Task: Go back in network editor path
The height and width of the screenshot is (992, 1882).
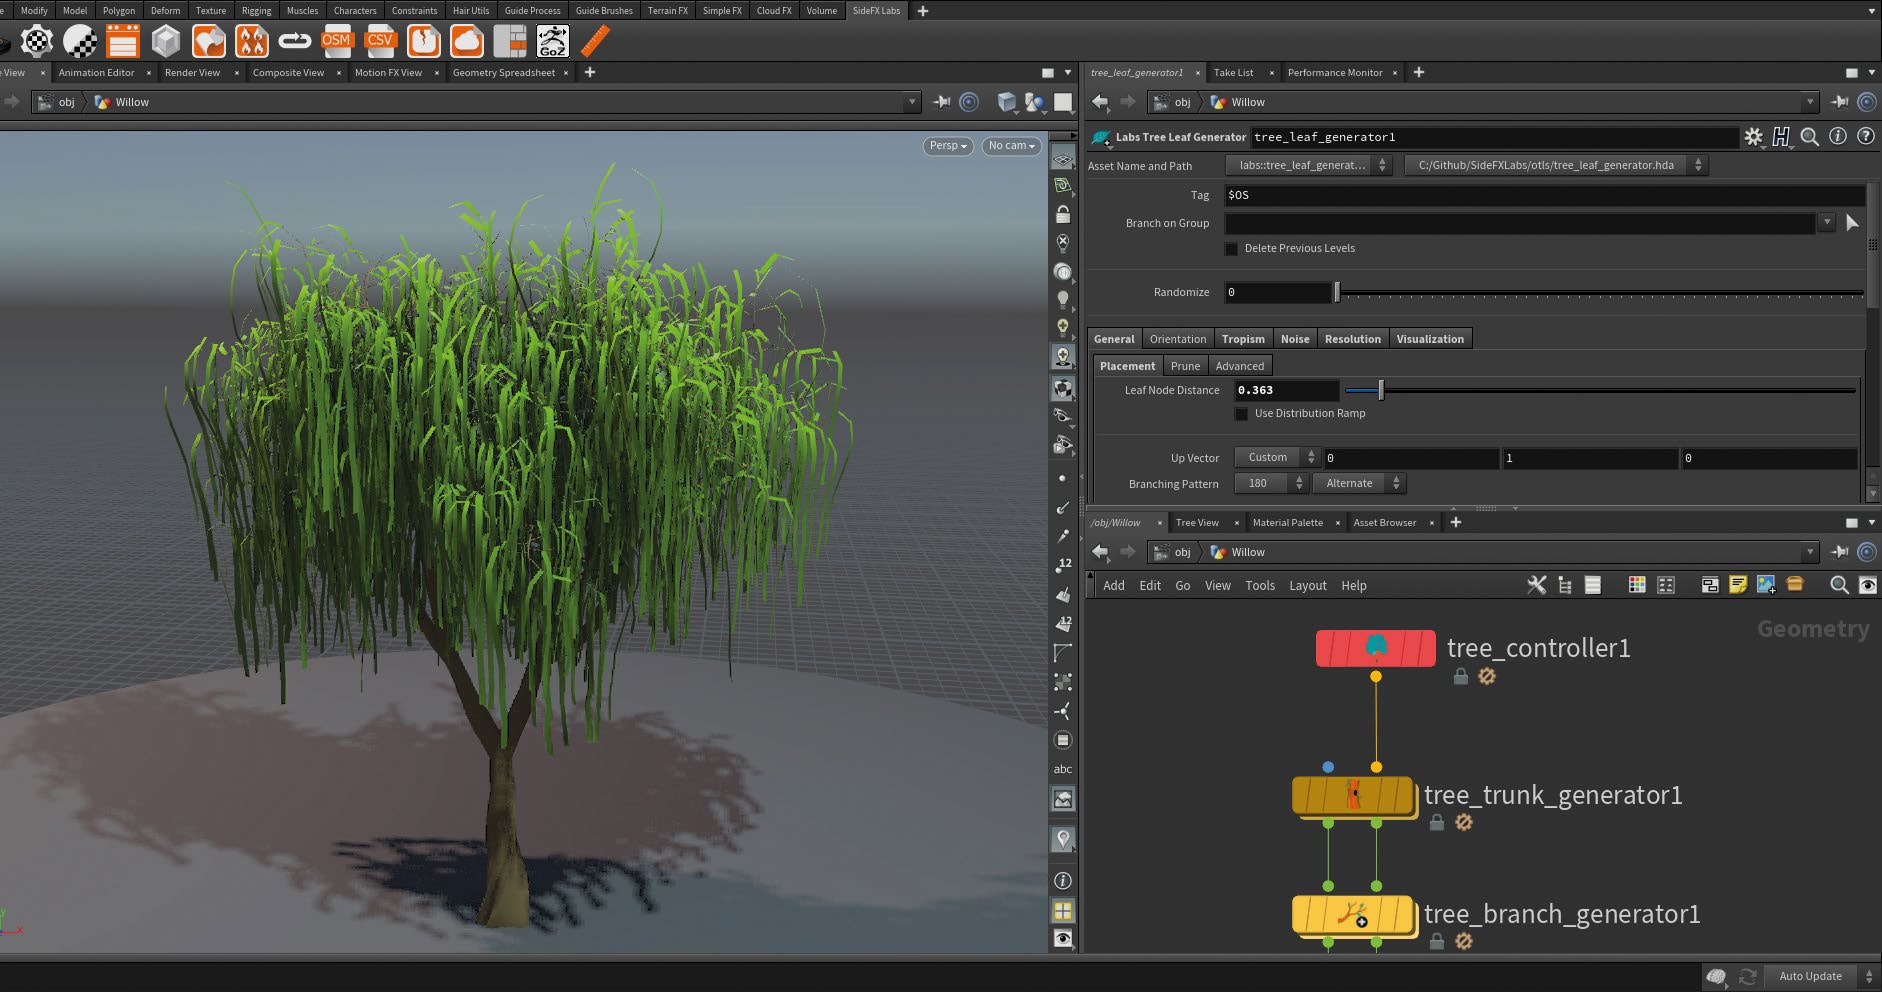Action: [1100, 552]
